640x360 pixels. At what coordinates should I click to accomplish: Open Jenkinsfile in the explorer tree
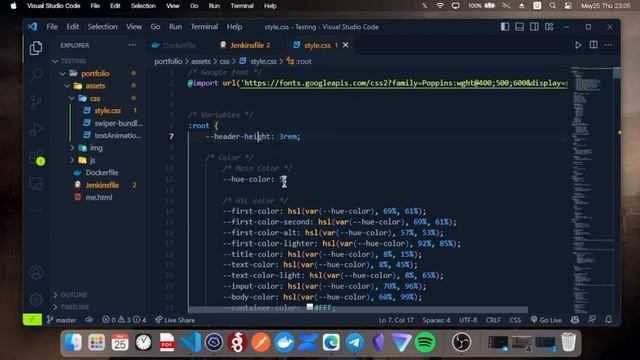tap(97, 185)
